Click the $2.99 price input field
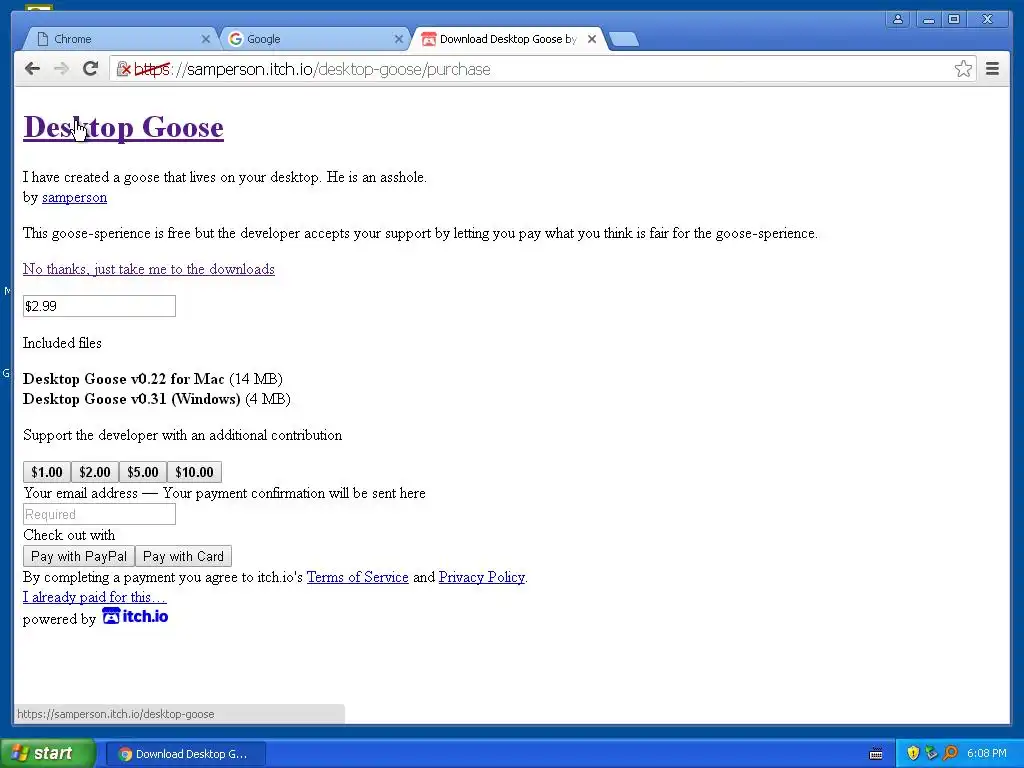This screenshot has width=1024, height=768. click(x=99, y=306)
